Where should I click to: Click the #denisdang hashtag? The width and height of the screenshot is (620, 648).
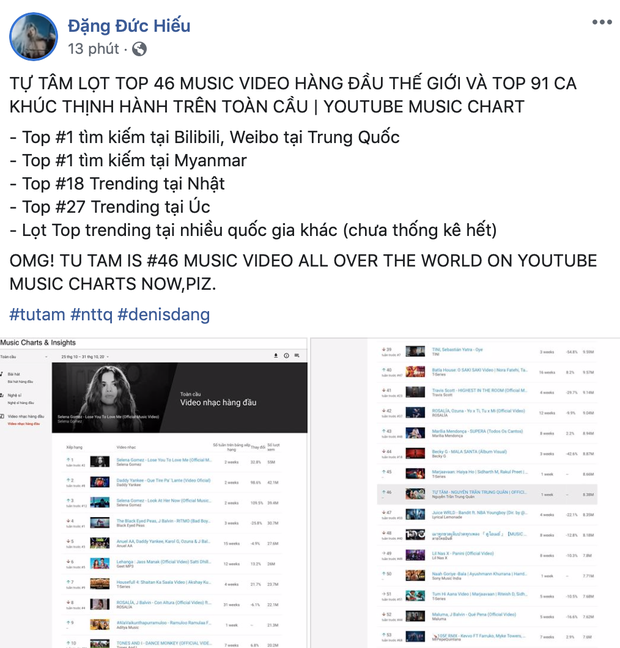click(x=164, y=315)
